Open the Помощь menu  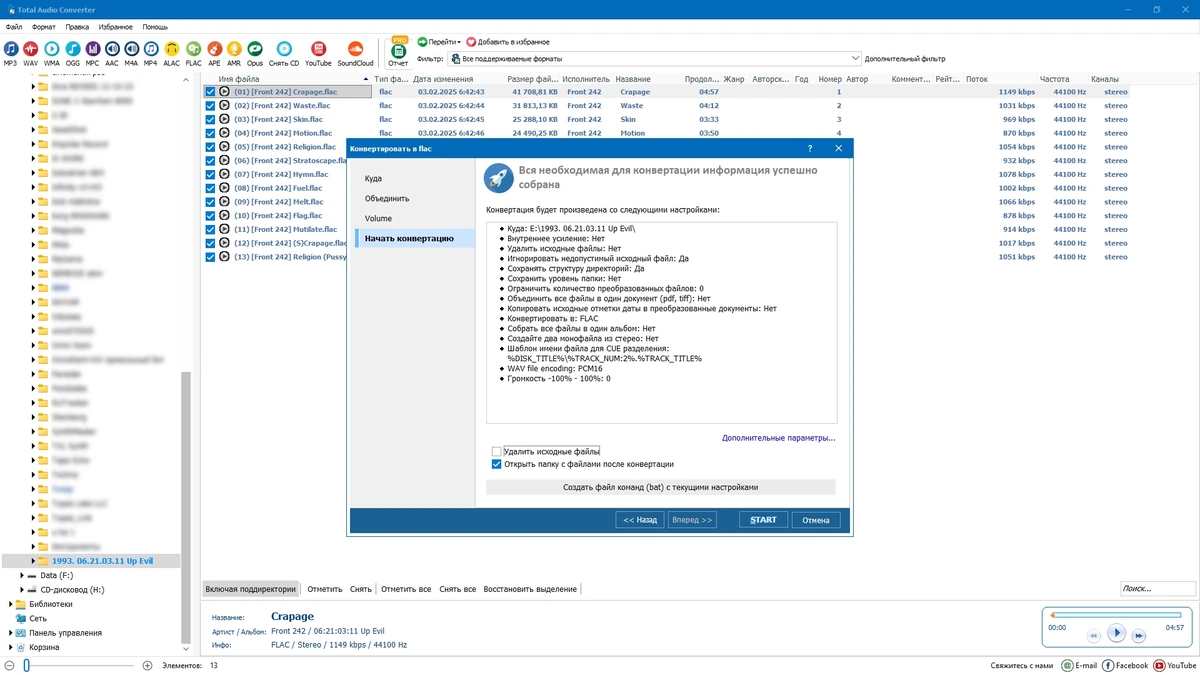pos(155,27)
